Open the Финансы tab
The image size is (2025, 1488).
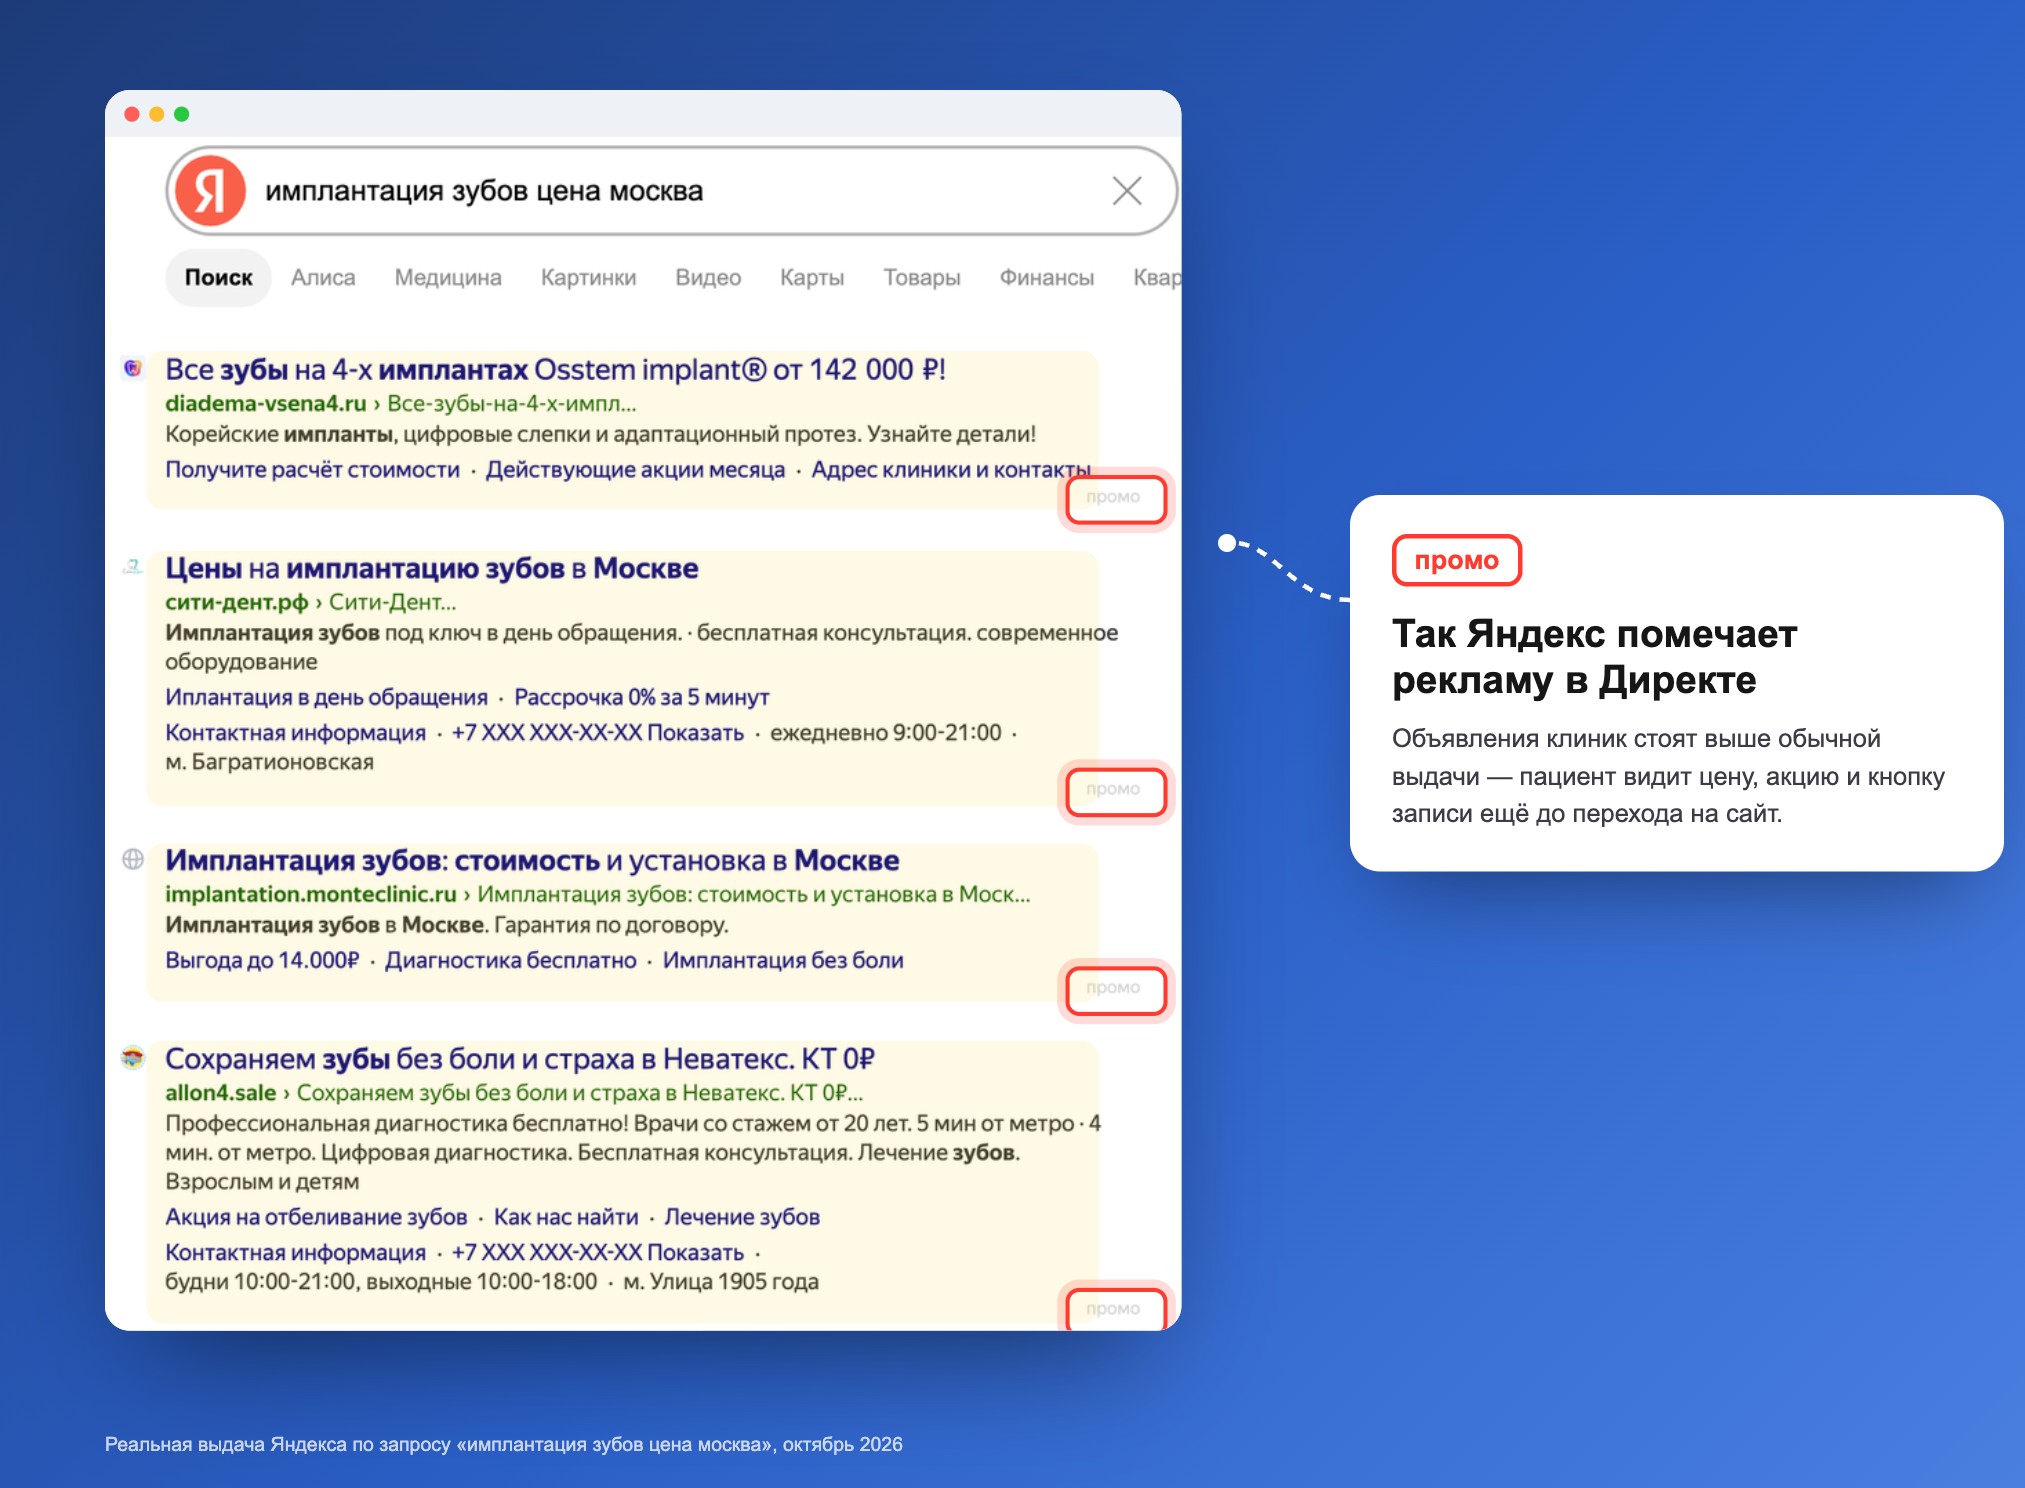[1047, 277]
